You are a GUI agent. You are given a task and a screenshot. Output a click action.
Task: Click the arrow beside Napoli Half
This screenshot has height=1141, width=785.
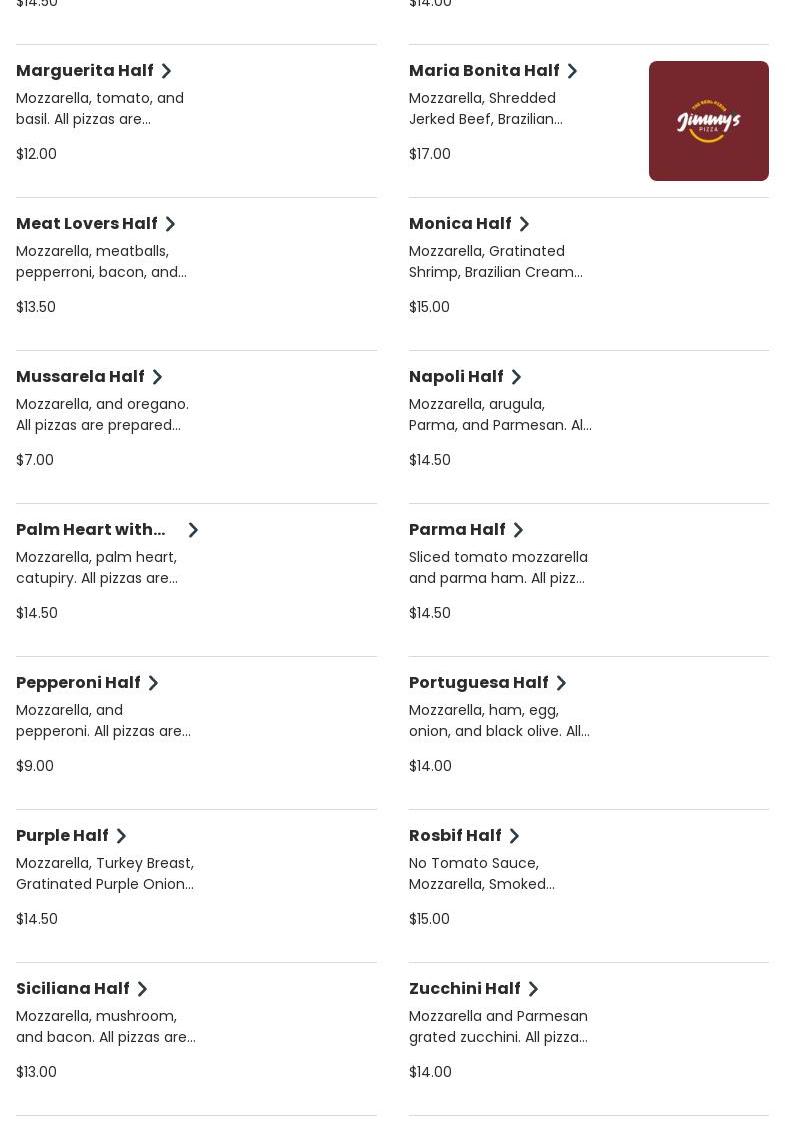tap(516, 377)
